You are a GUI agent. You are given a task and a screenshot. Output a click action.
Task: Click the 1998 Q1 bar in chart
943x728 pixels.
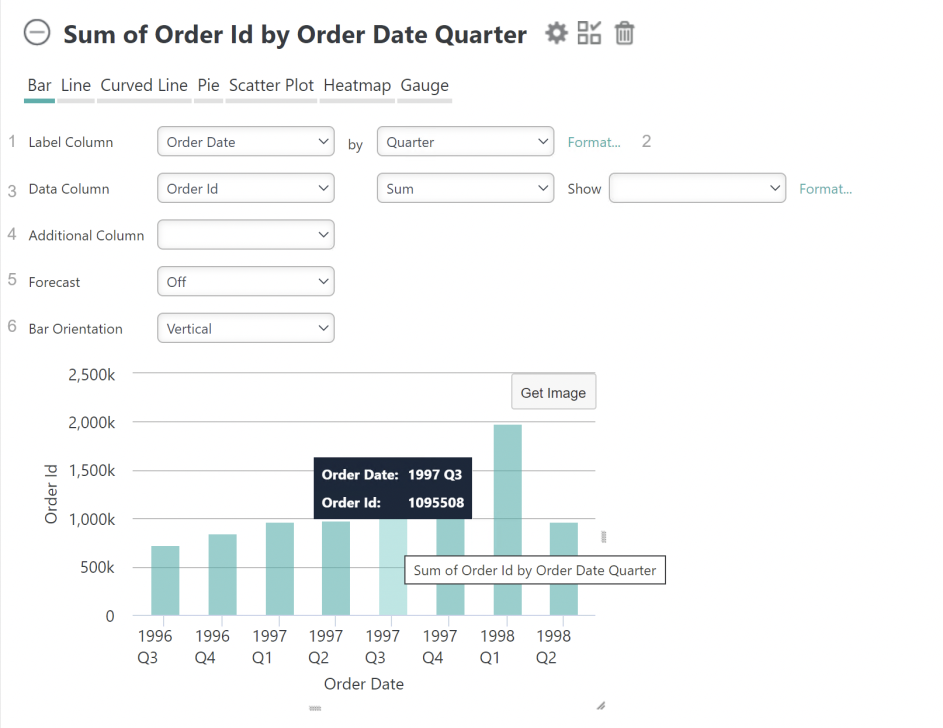tap(508, 520)
